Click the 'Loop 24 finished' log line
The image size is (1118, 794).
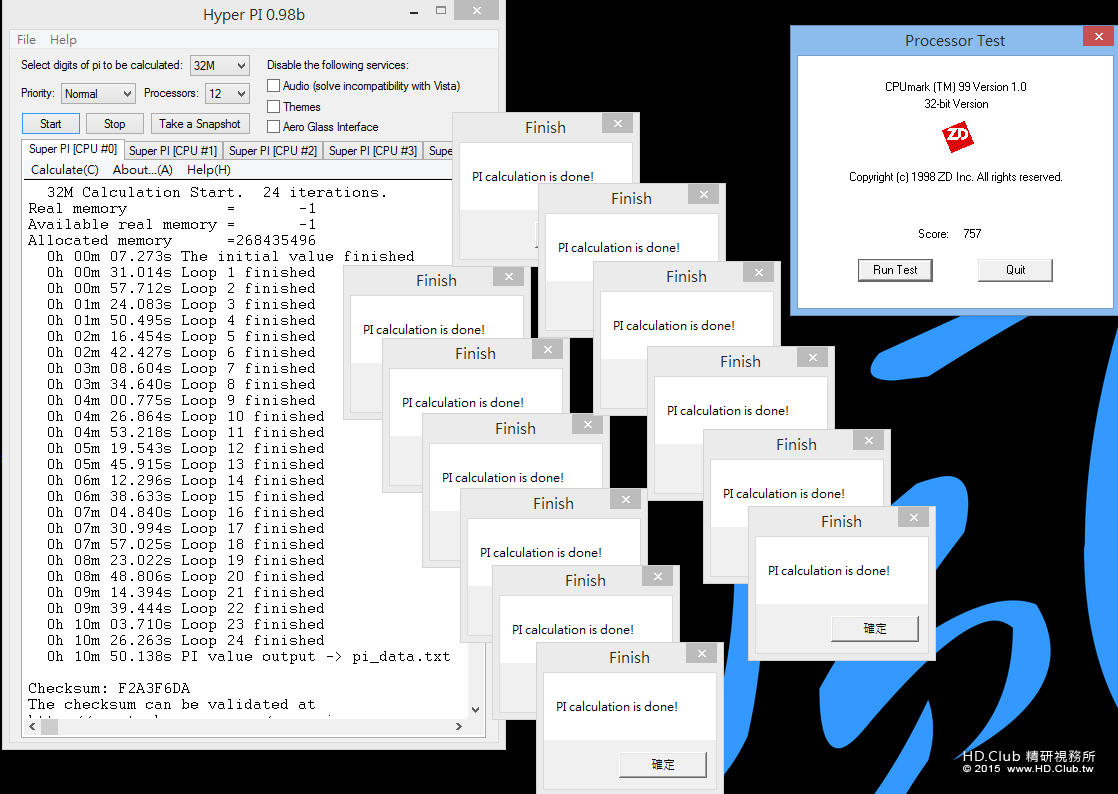pos(185,641)
